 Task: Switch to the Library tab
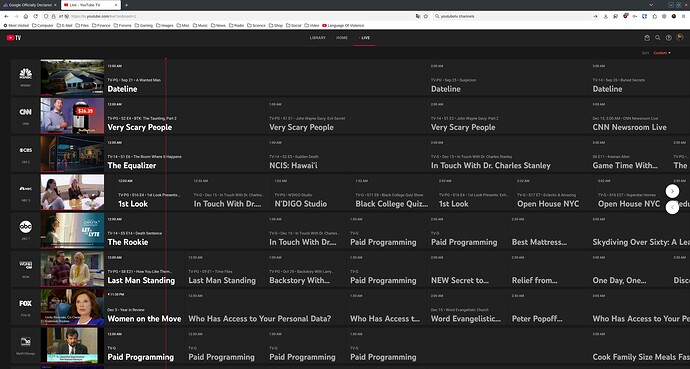coord(318,38)
